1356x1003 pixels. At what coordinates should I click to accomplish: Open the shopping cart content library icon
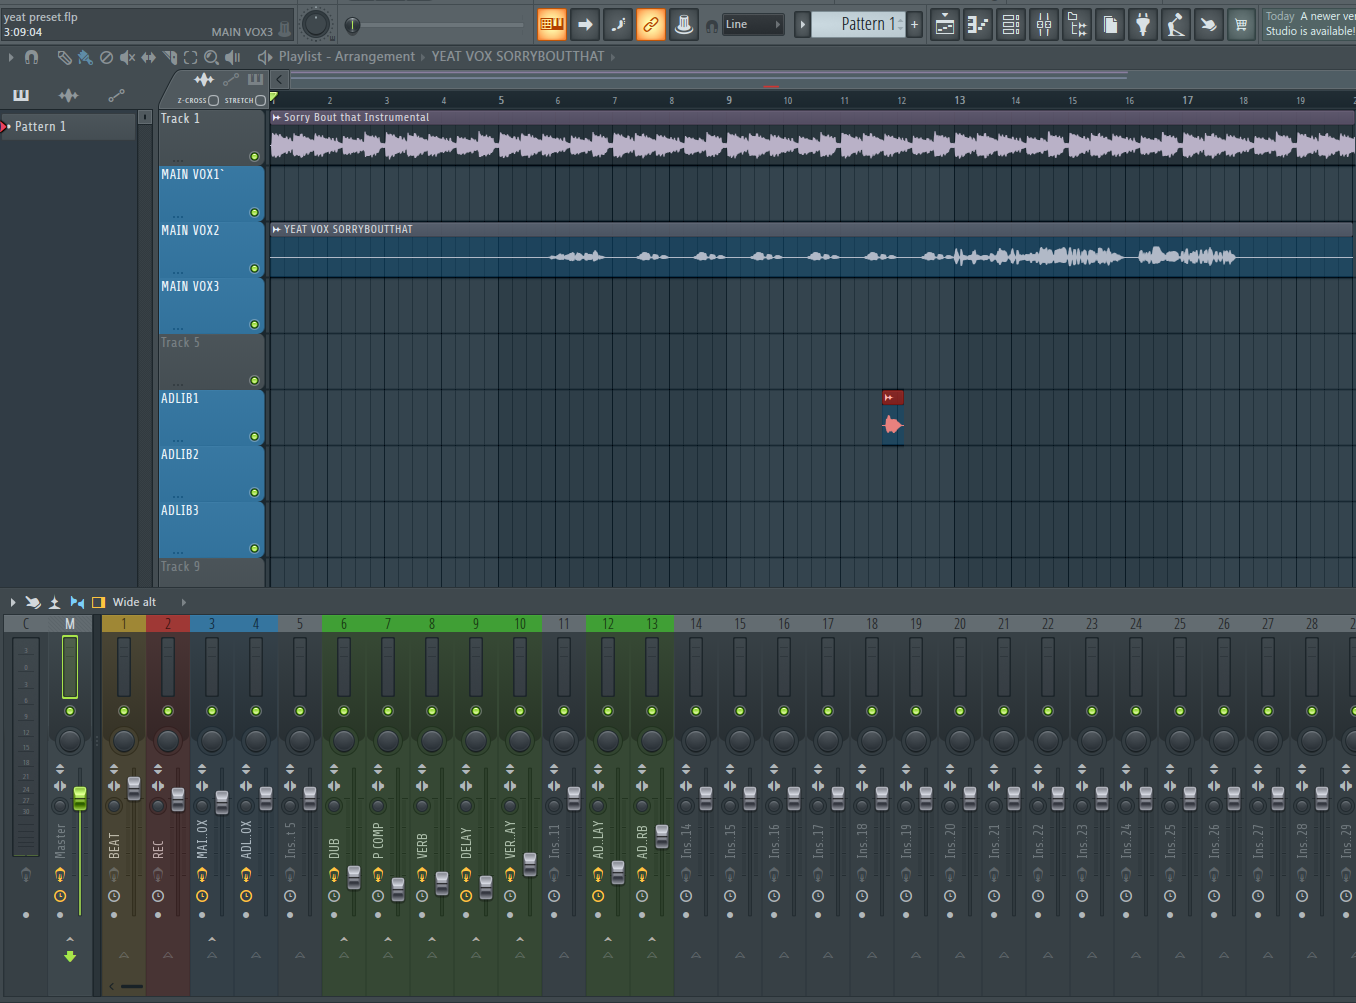[1241, 25]
